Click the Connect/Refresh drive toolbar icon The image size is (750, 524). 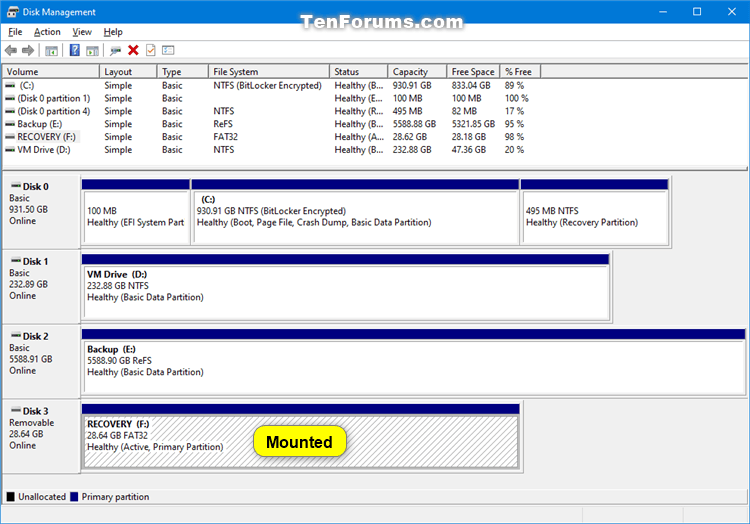point(115,50)
